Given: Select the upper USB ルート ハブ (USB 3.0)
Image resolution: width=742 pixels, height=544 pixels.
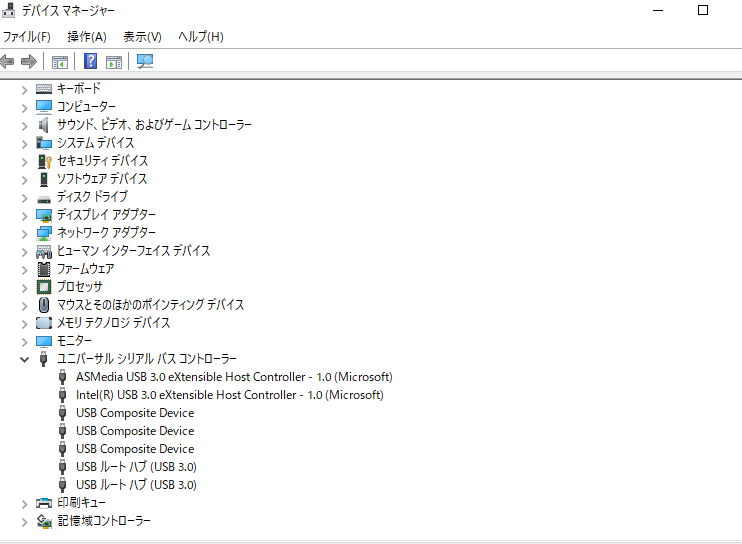Looking at the screenshot, I should (x=136, y=467).
